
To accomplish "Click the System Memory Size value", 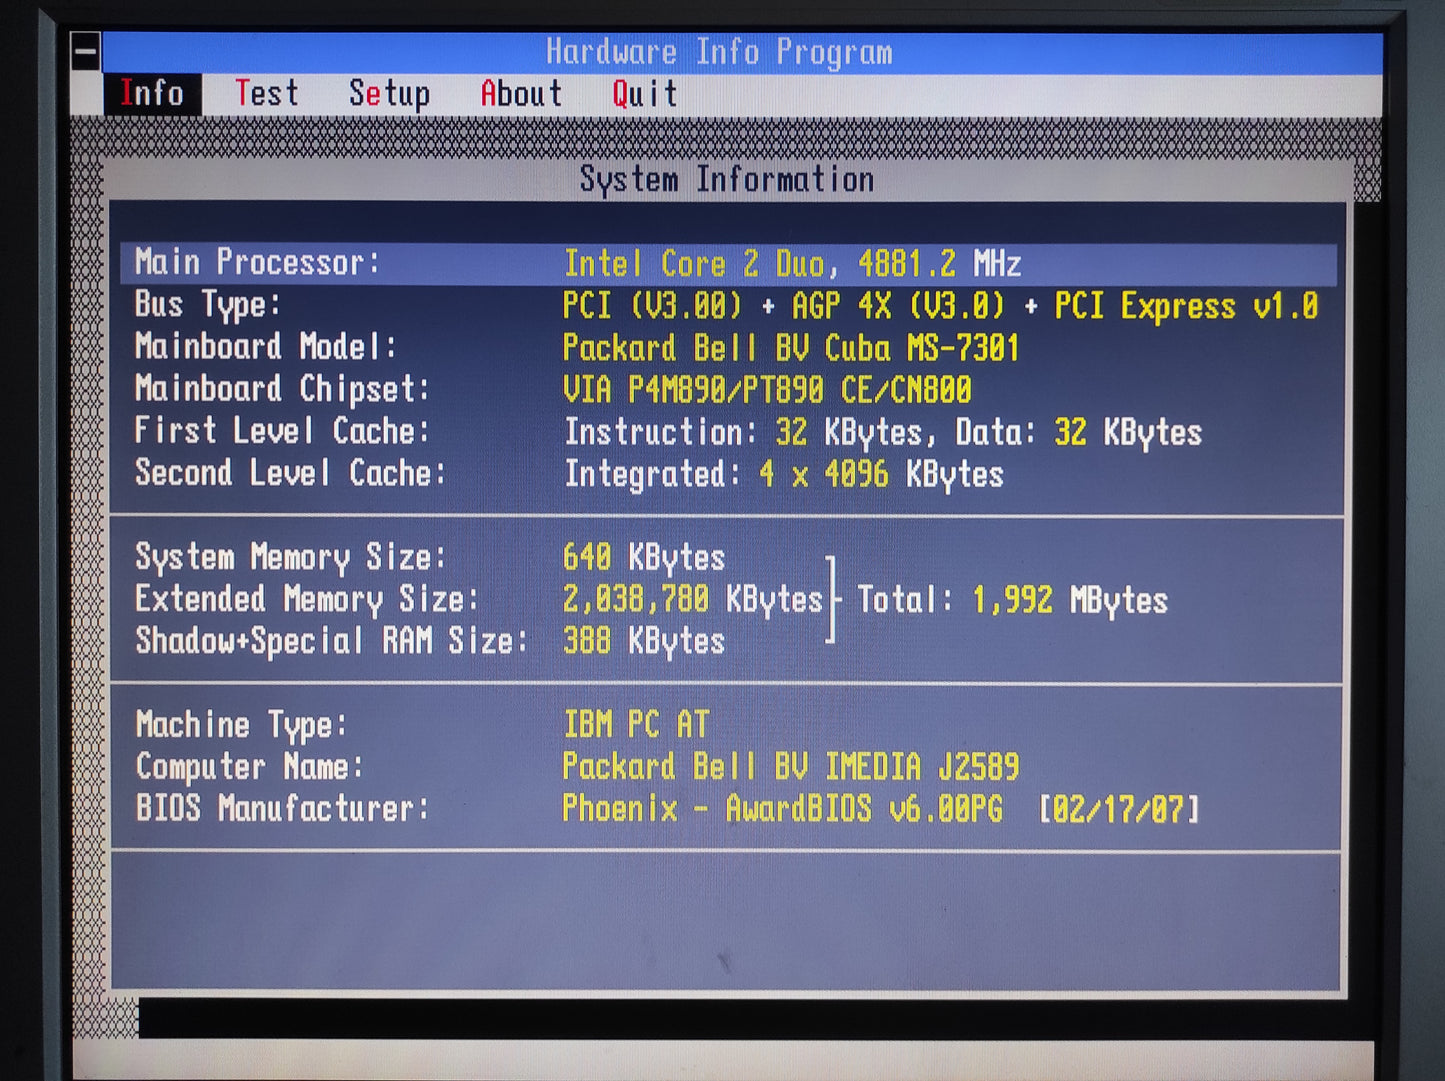I will click(645, 557).
